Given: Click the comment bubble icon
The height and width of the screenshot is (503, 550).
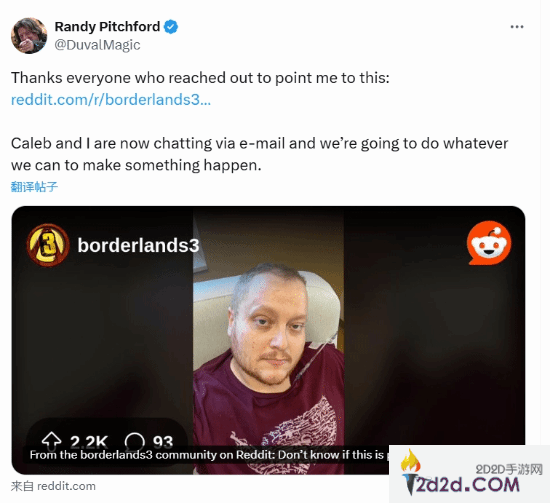Looking at the screenshot, I should pyautogui.click(x=135, y=441).
